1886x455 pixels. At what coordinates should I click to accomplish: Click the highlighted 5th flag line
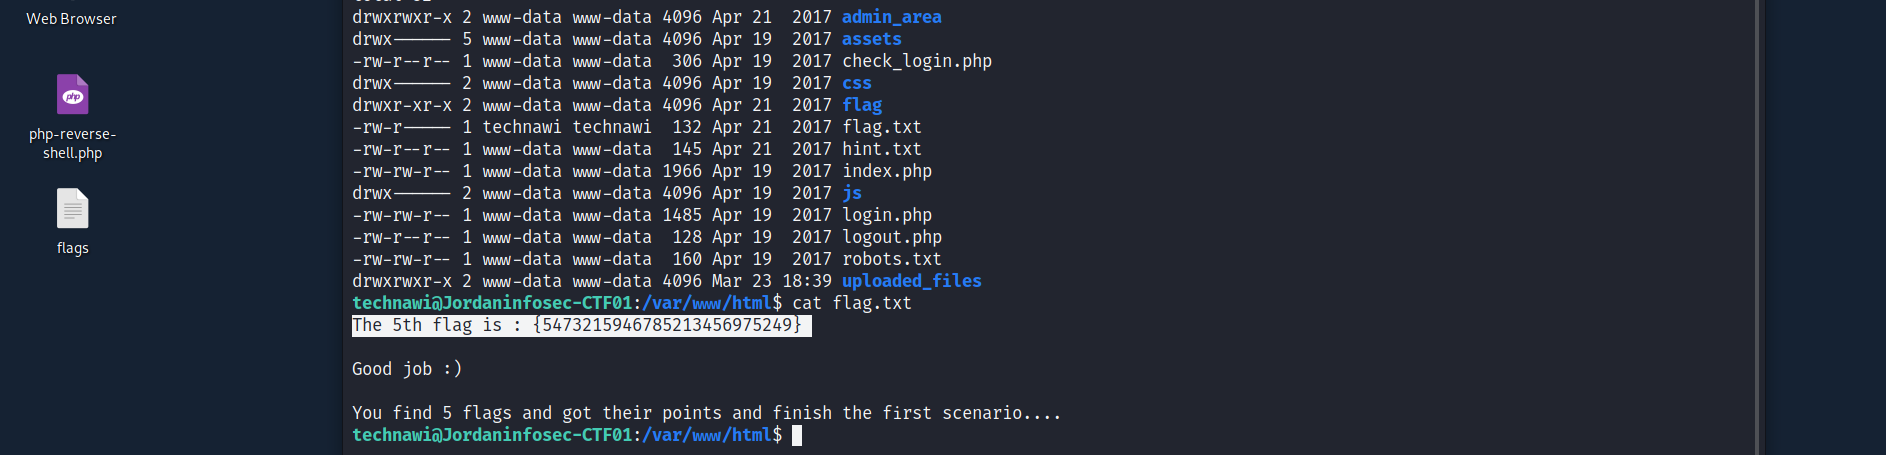tap(581, 325)
